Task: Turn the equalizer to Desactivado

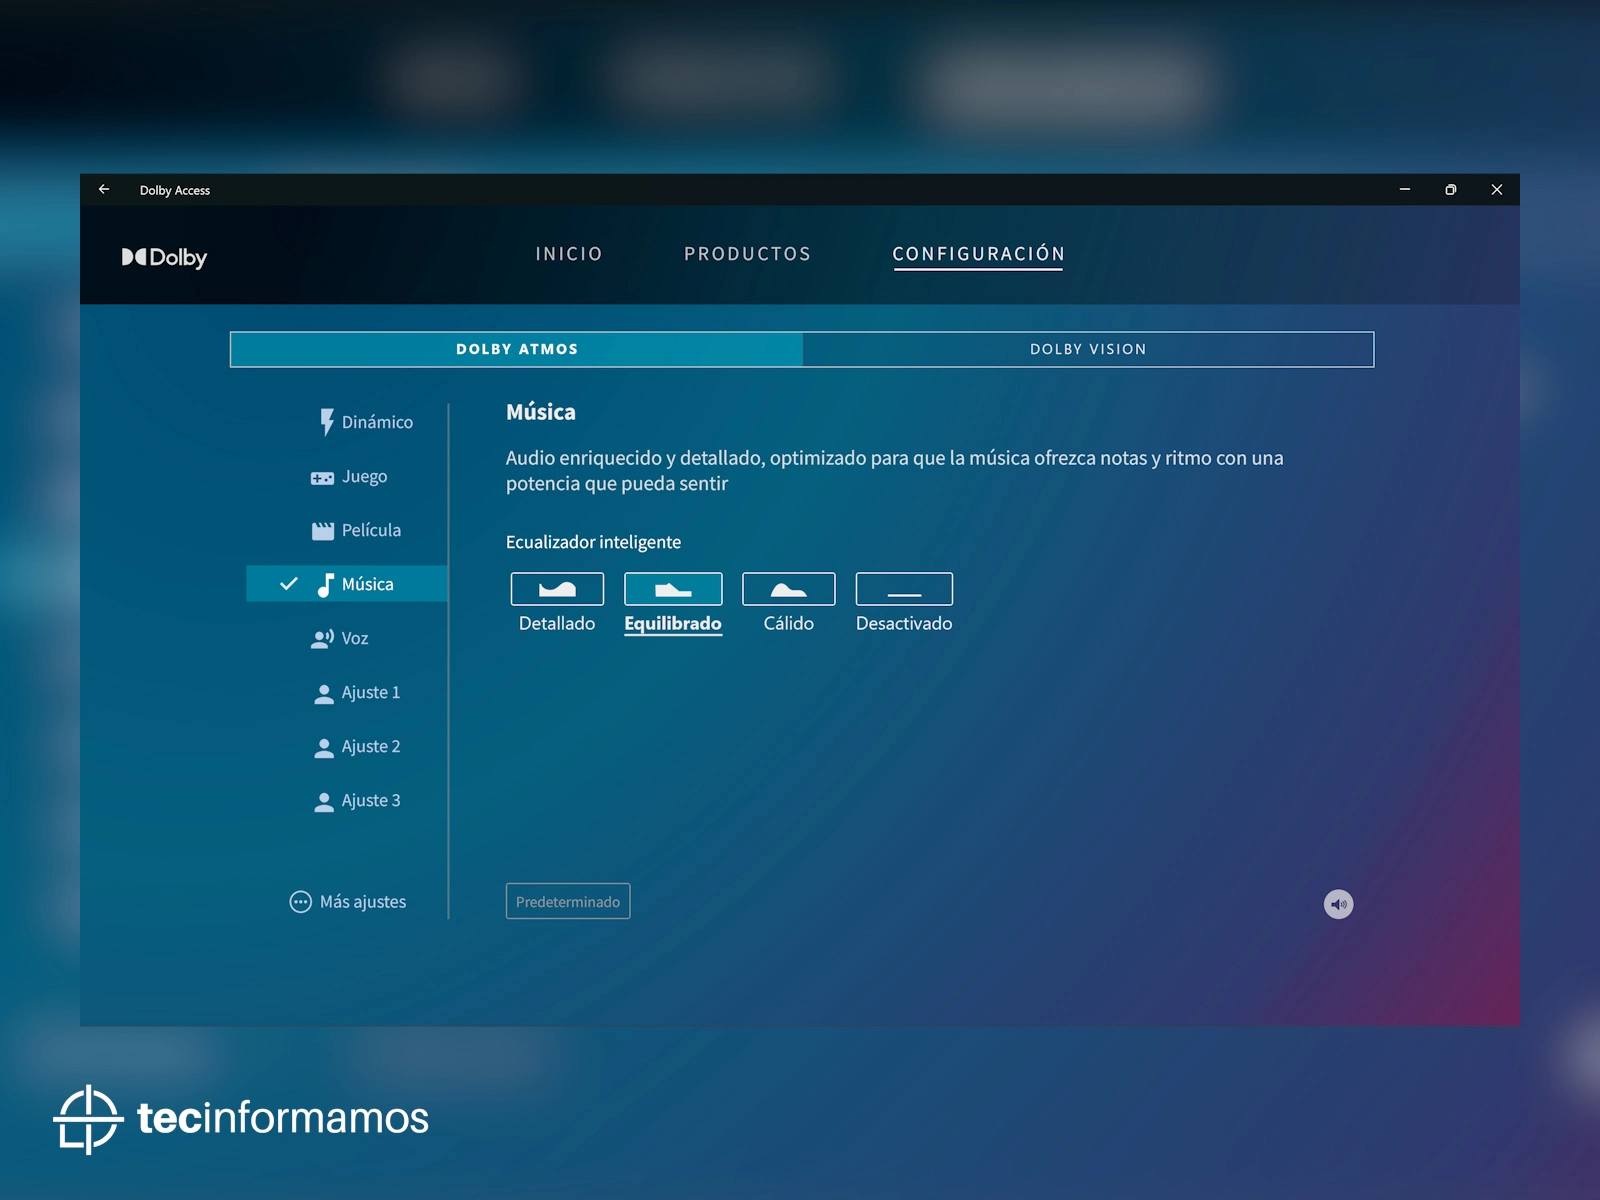Action: tap(904, 603)
